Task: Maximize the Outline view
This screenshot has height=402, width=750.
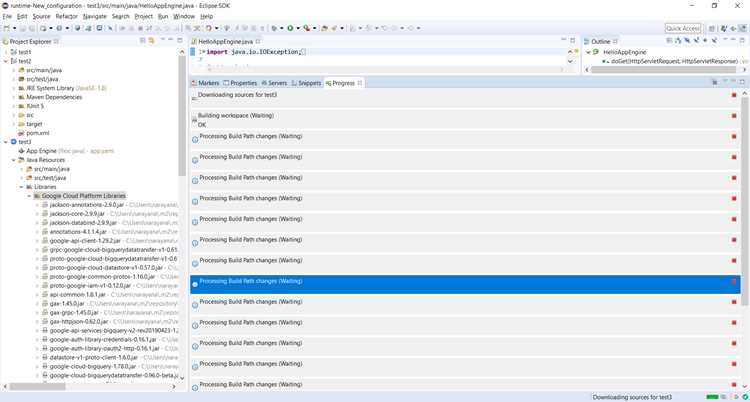Action: tap(742, 41)
